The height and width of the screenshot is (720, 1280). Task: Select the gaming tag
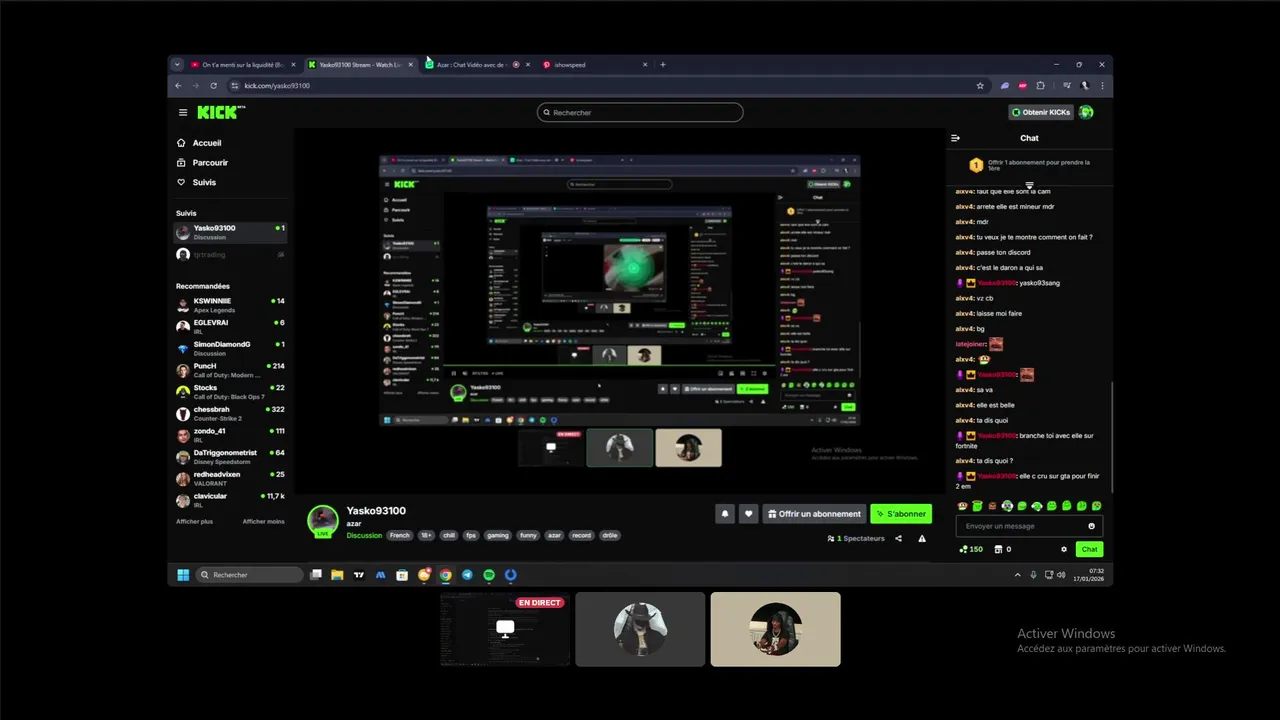pos(498,535)
